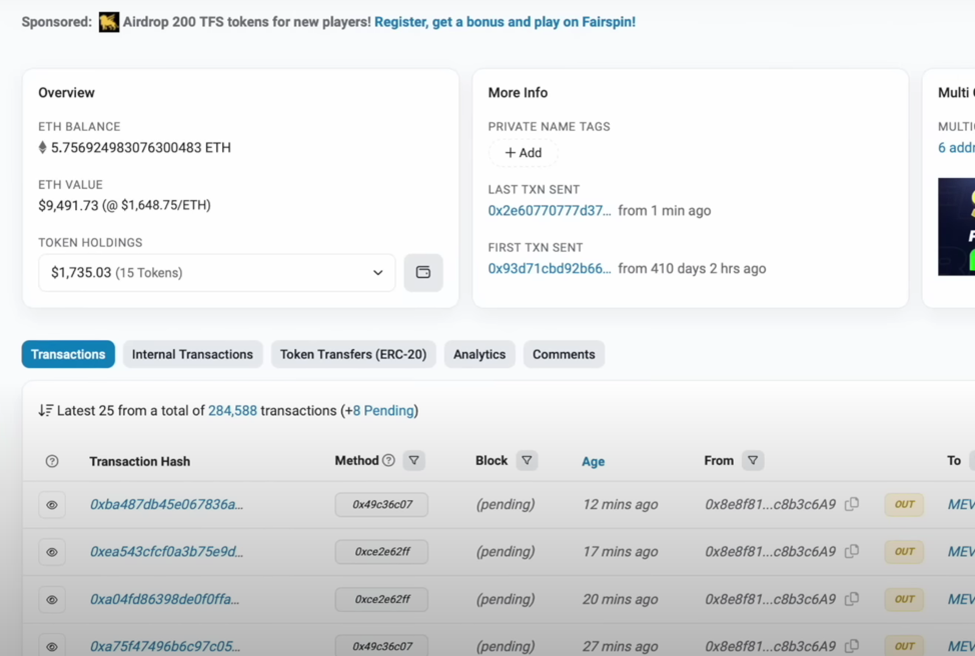Open the wallet token holdings icon button
This screenshot has height=656, width=975.
(x=423, y=272)
